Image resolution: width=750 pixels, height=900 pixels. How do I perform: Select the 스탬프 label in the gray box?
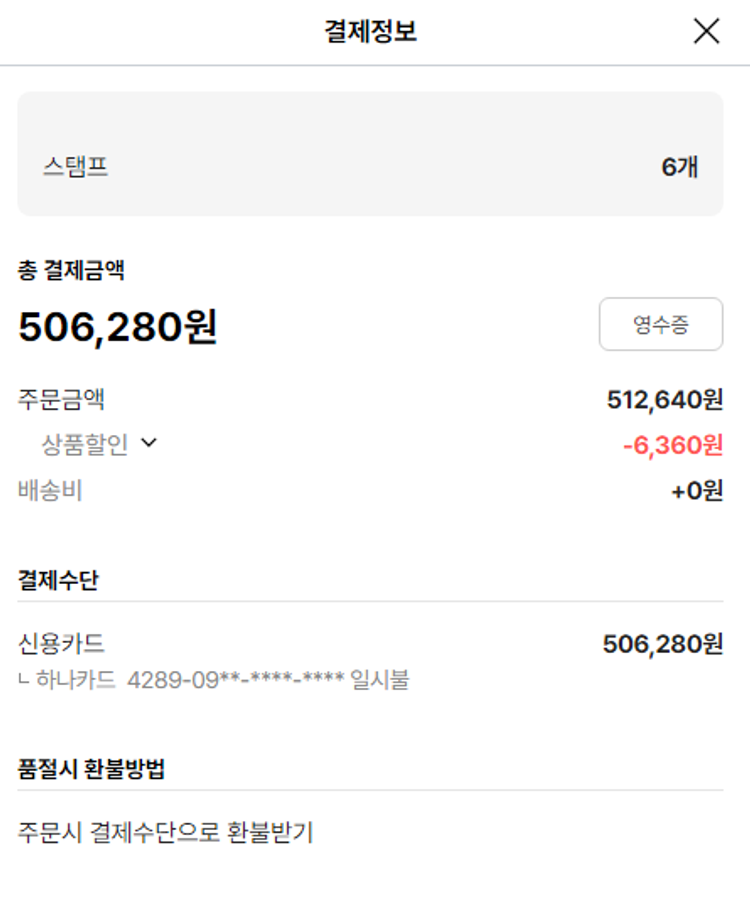pyautogui.click(x=75, y=167)
